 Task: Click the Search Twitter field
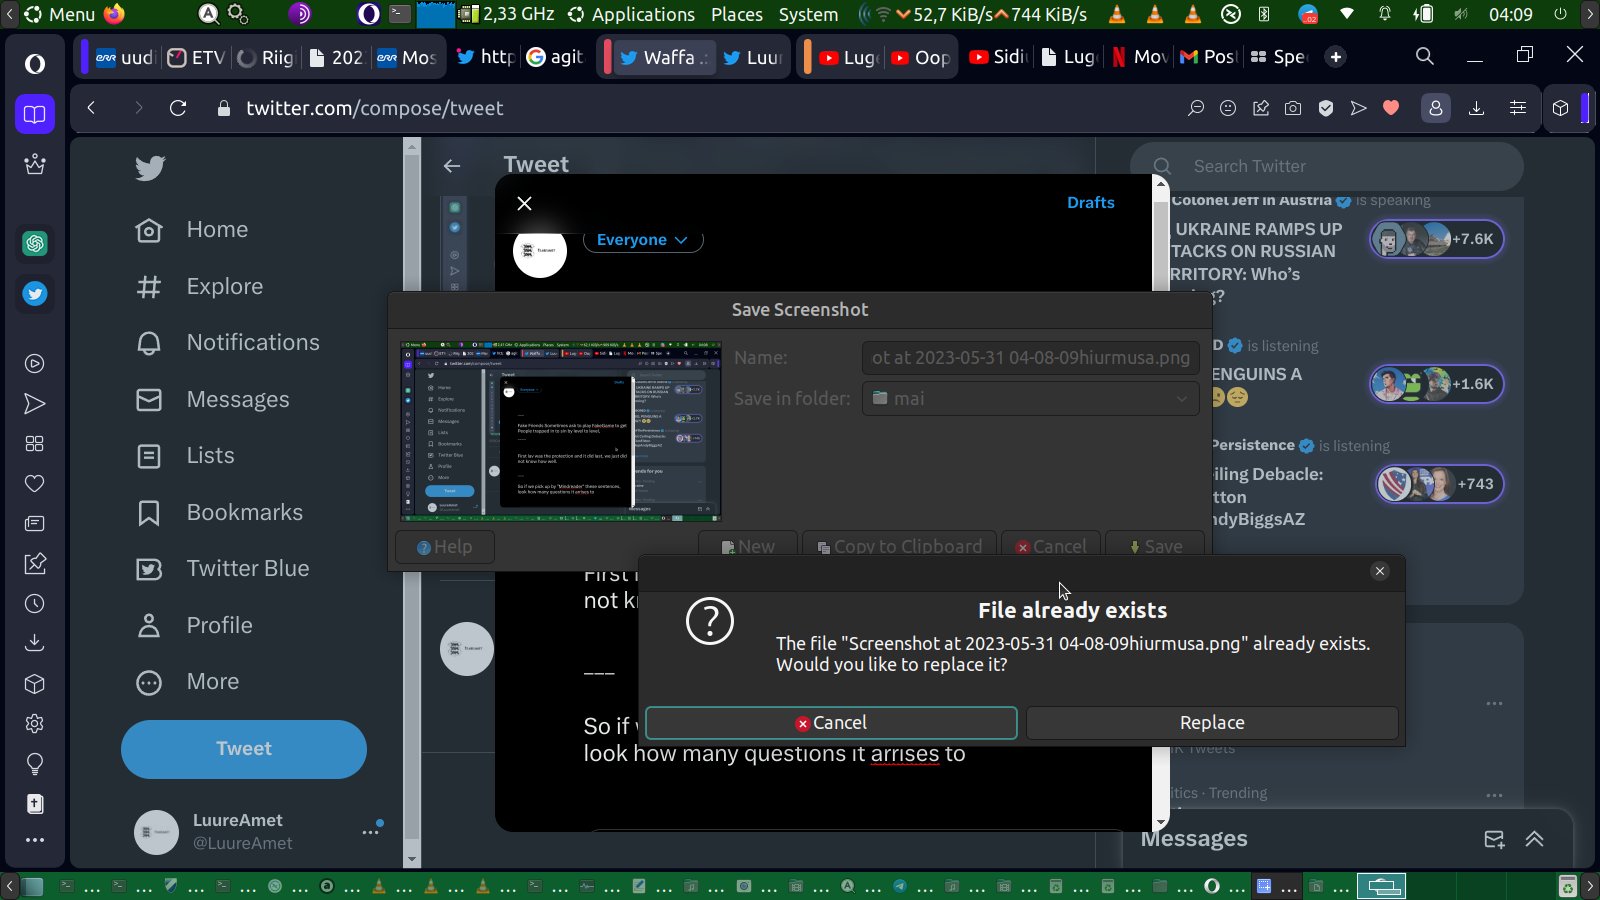tap(1327, 166)
